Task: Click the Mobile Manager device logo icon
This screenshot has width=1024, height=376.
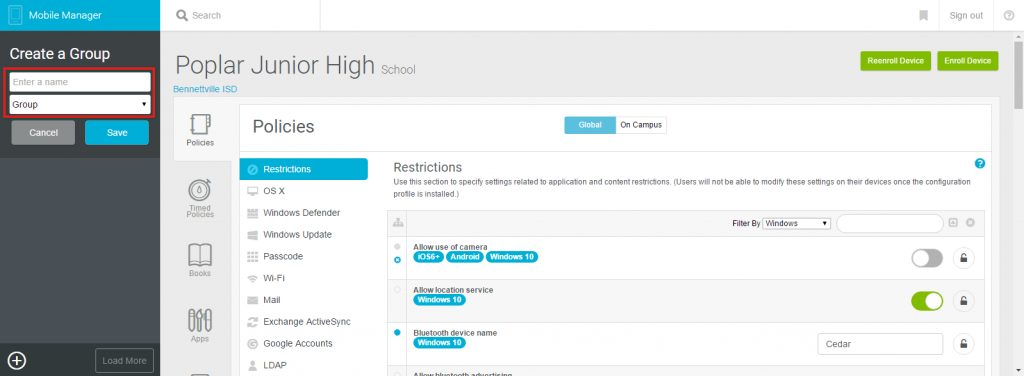Action: 15,15
